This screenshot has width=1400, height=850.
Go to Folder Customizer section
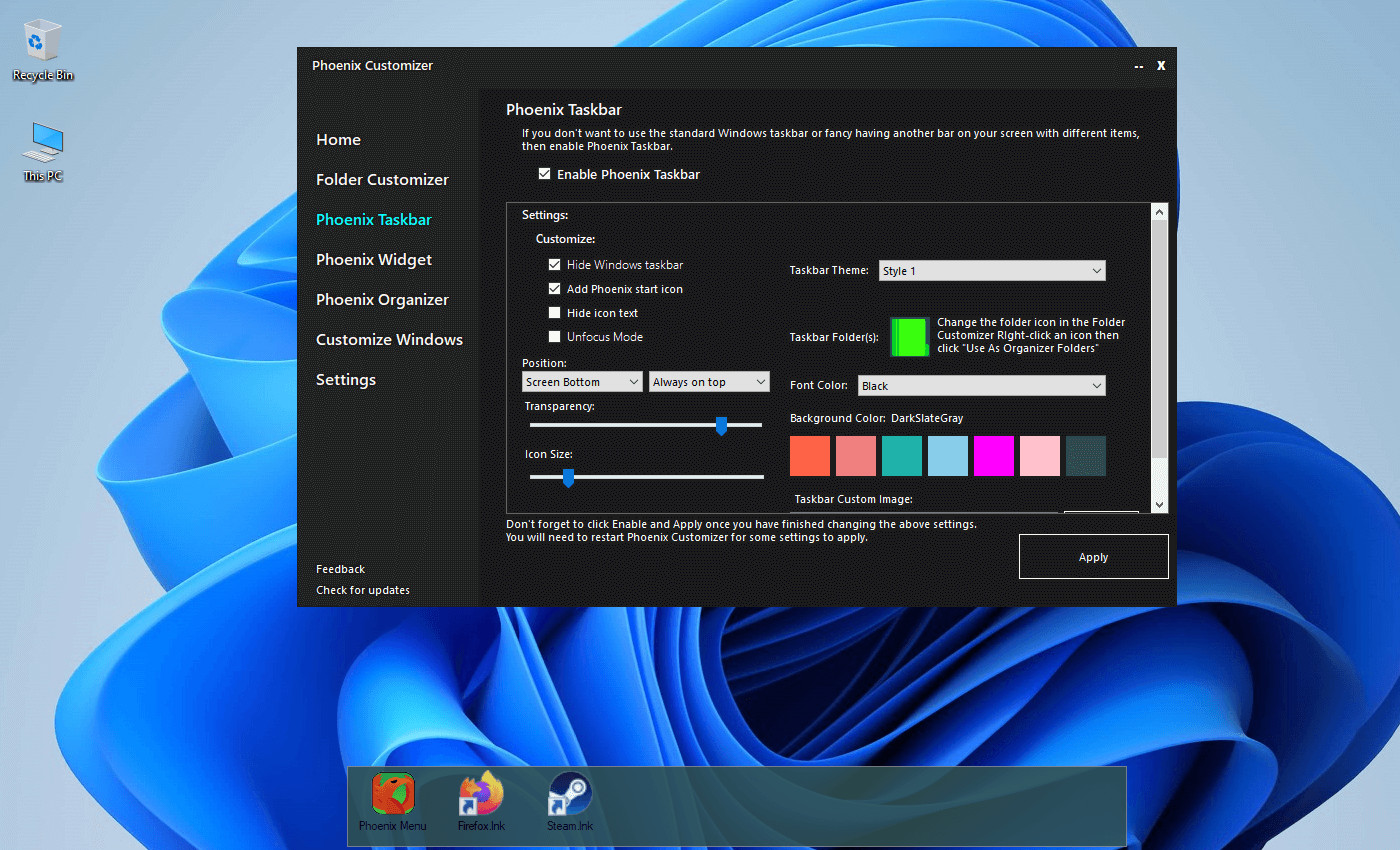point(382,180)
